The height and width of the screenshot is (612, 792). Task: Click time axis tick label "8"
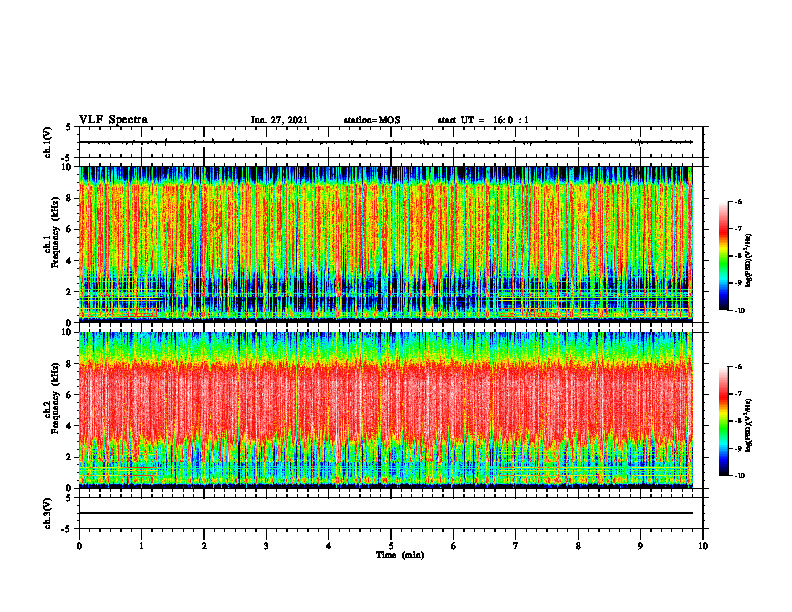578,546
